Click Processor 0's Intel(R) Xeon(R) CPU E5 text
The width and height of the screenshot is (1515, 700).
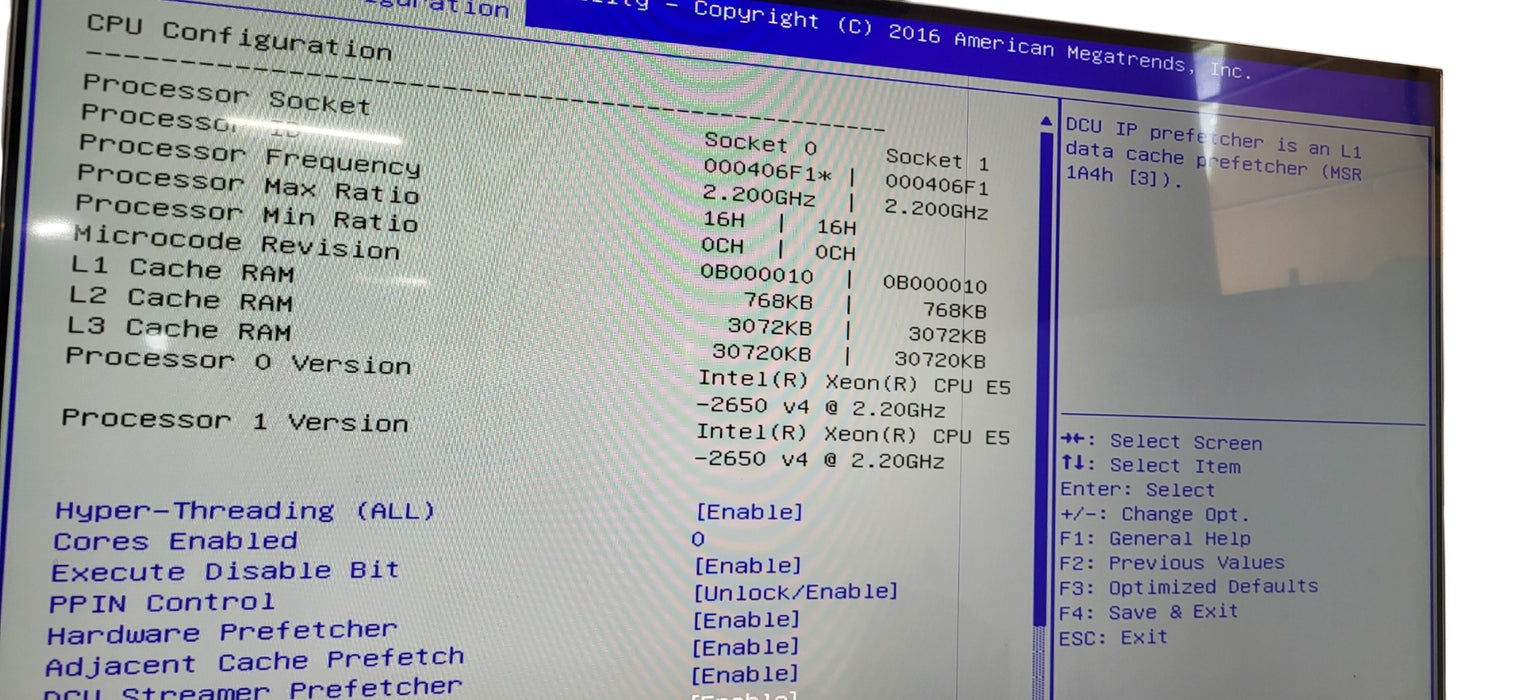point(854,381)
